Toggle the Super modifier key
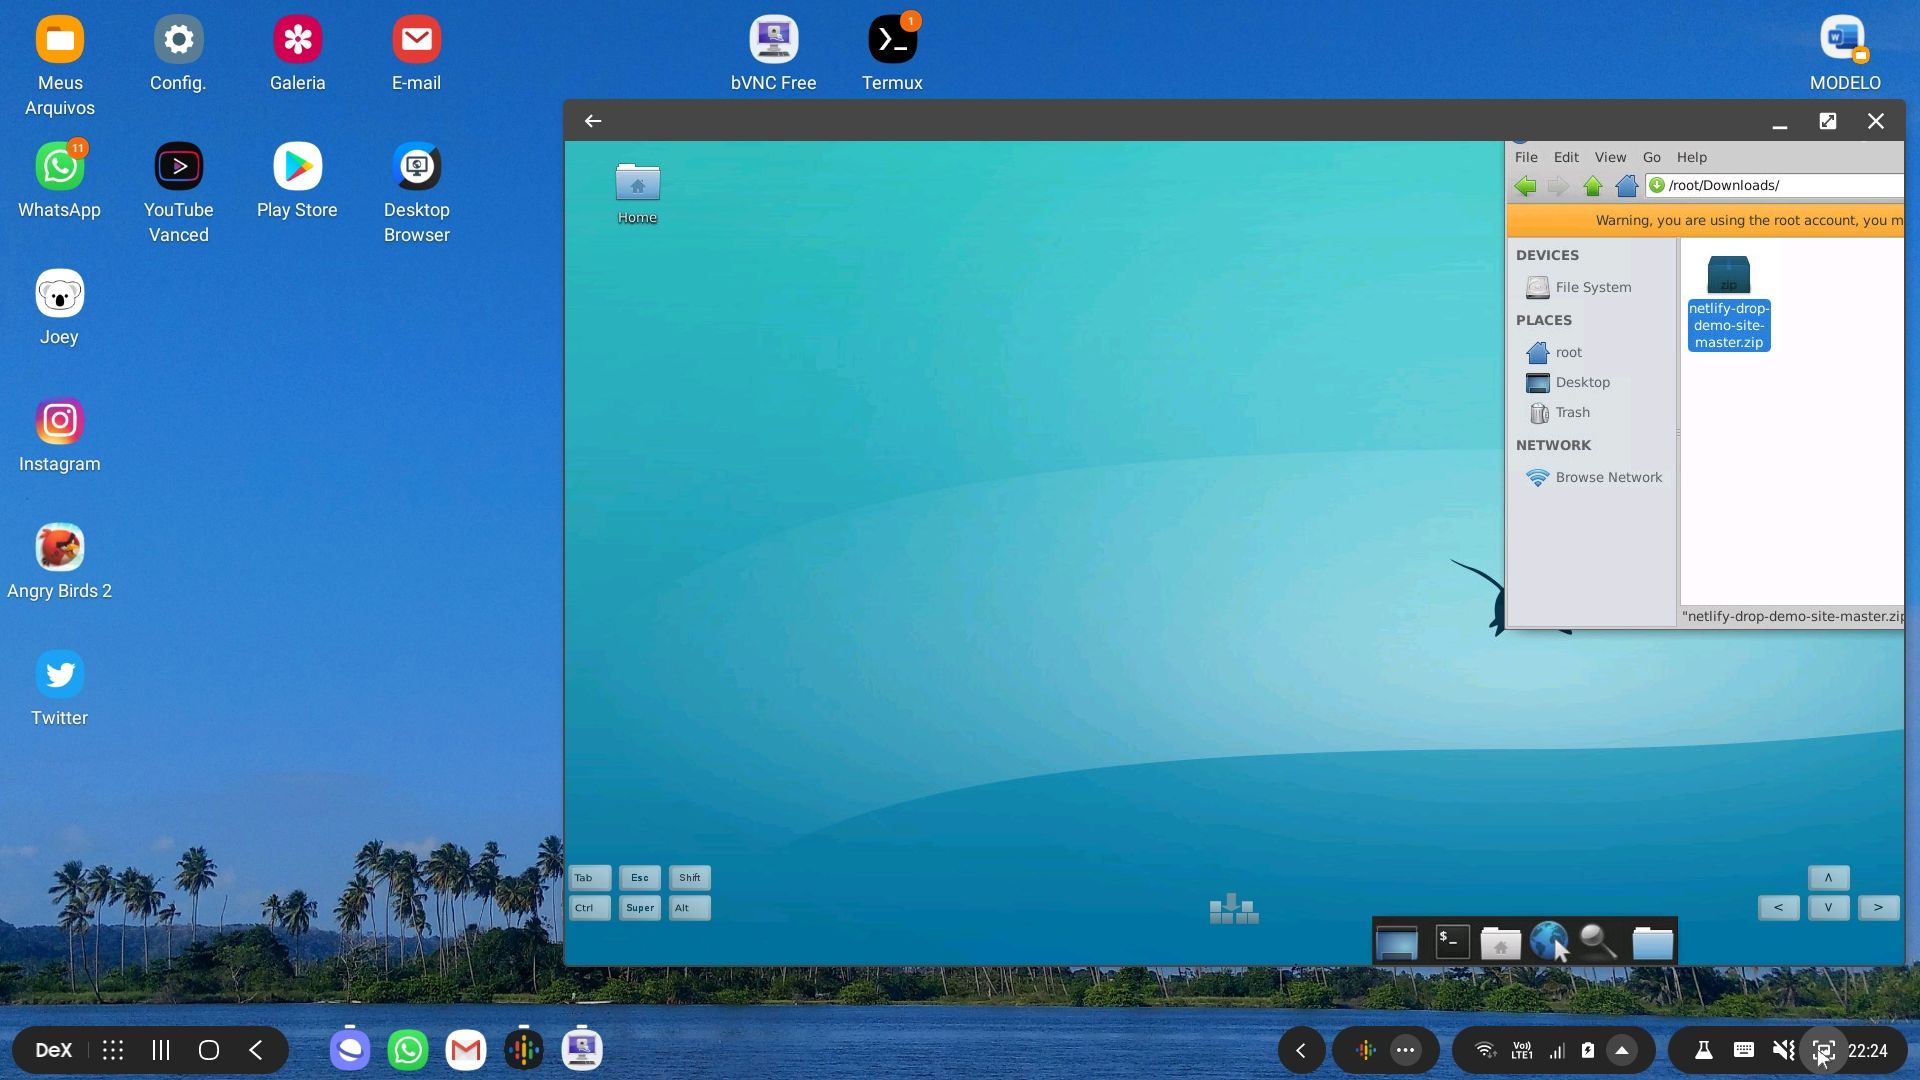The width and height of the screenshot is (1920, 1080). pos(640,908)
